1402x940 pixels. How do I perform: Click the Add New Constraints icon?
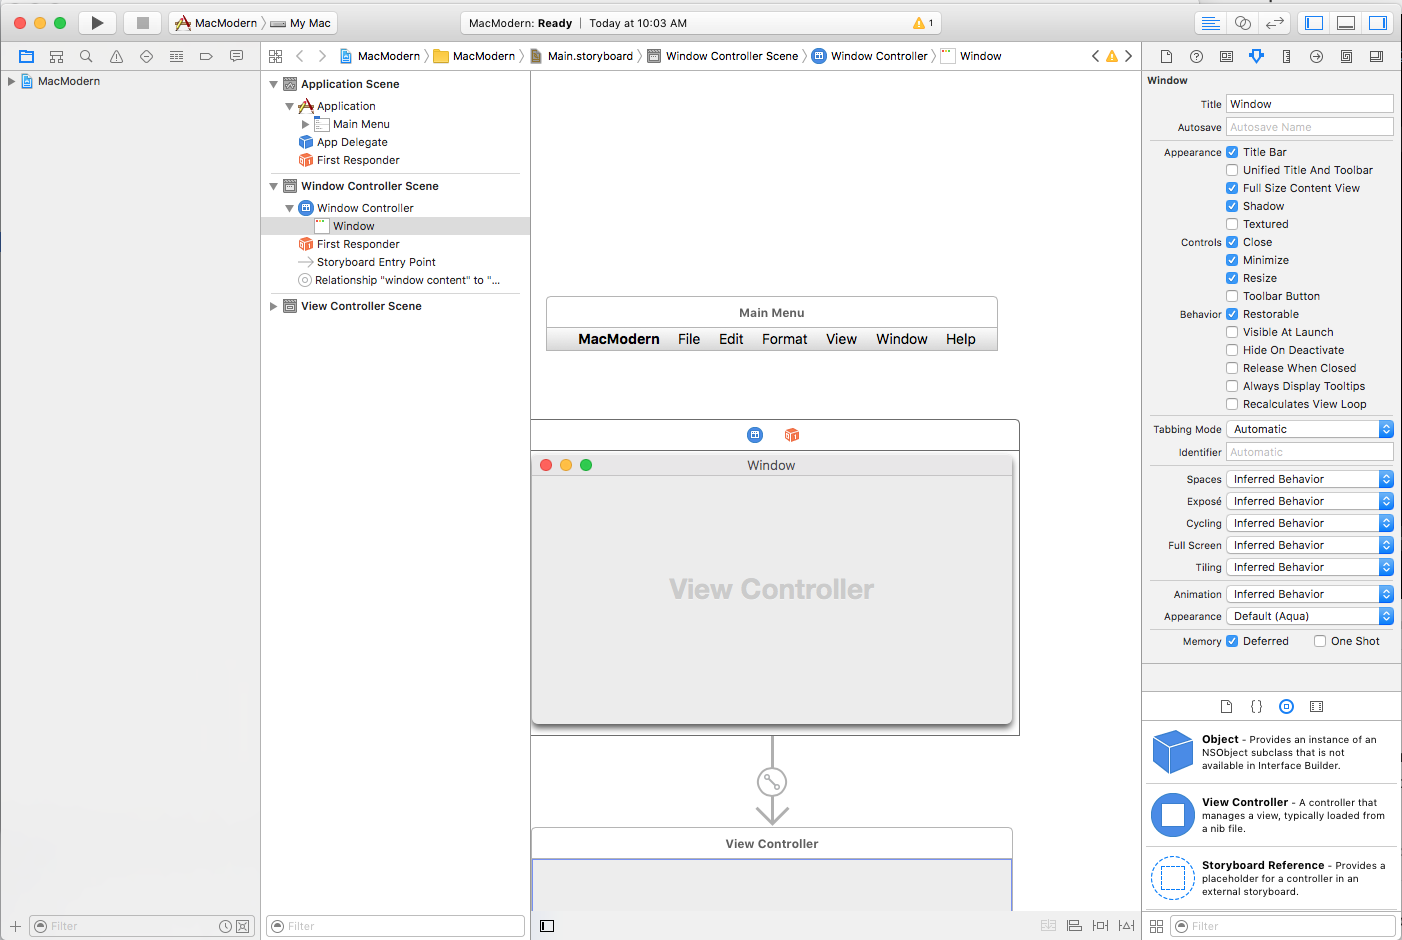[1100, 926]
